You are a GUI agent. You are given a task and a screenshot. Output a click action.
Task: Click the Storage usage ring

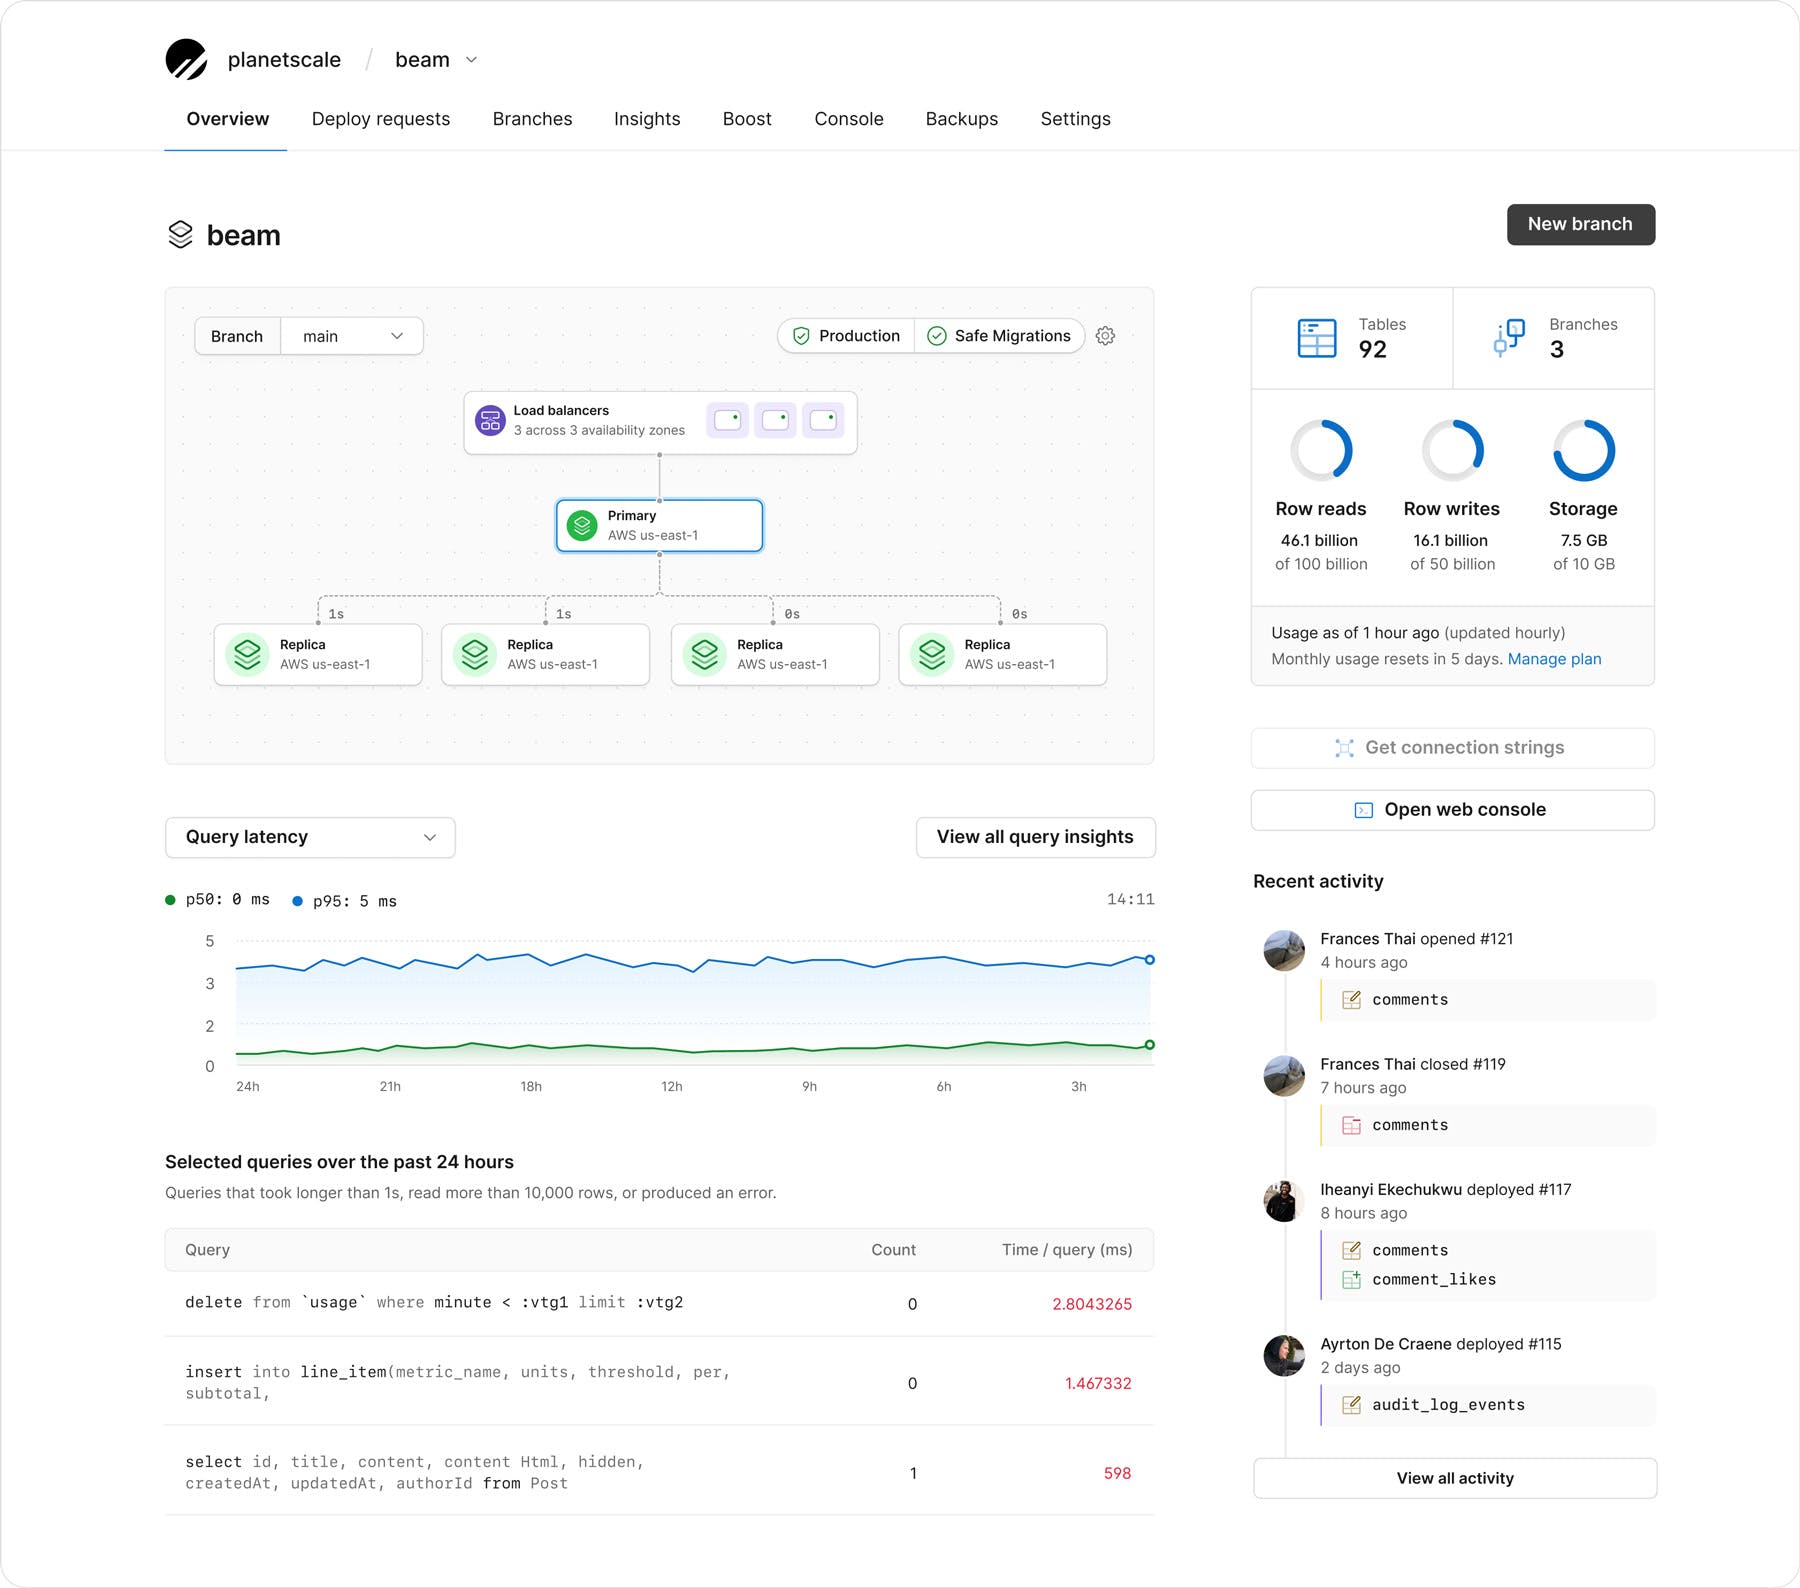point(1584,450)
